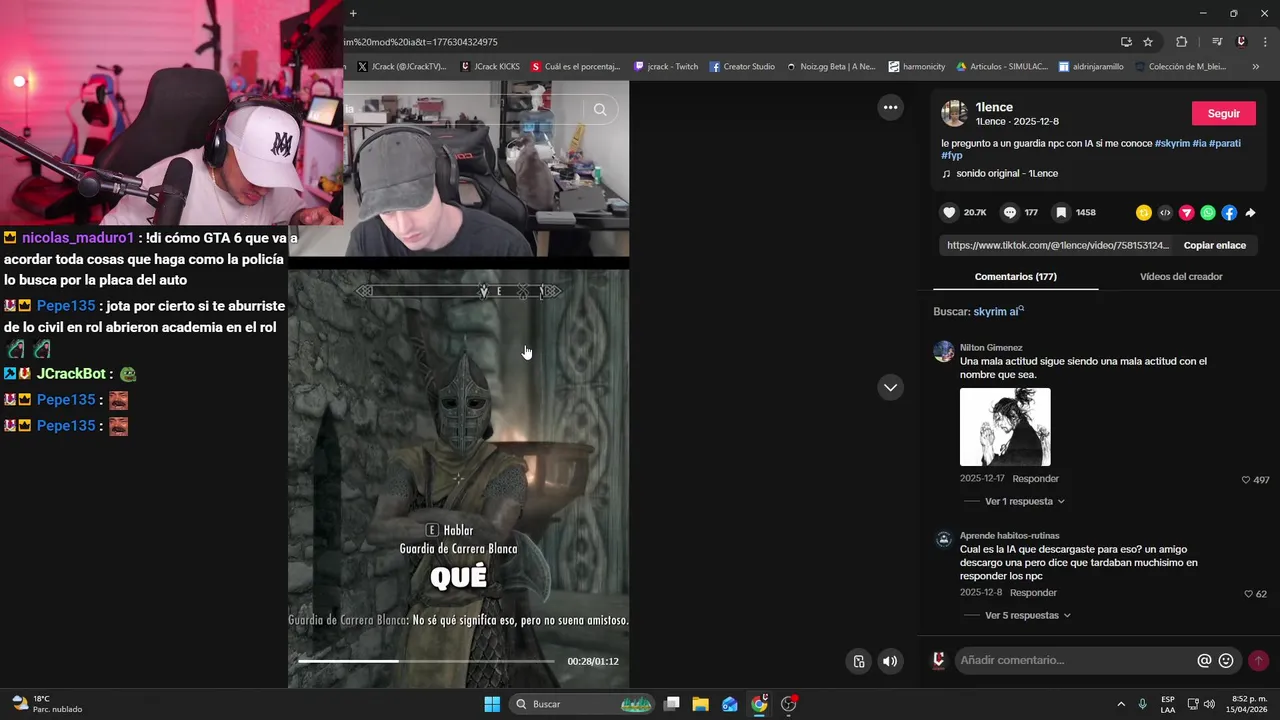Reply to Aprende habitos-rutinas comment

[x=1033, y=593]
